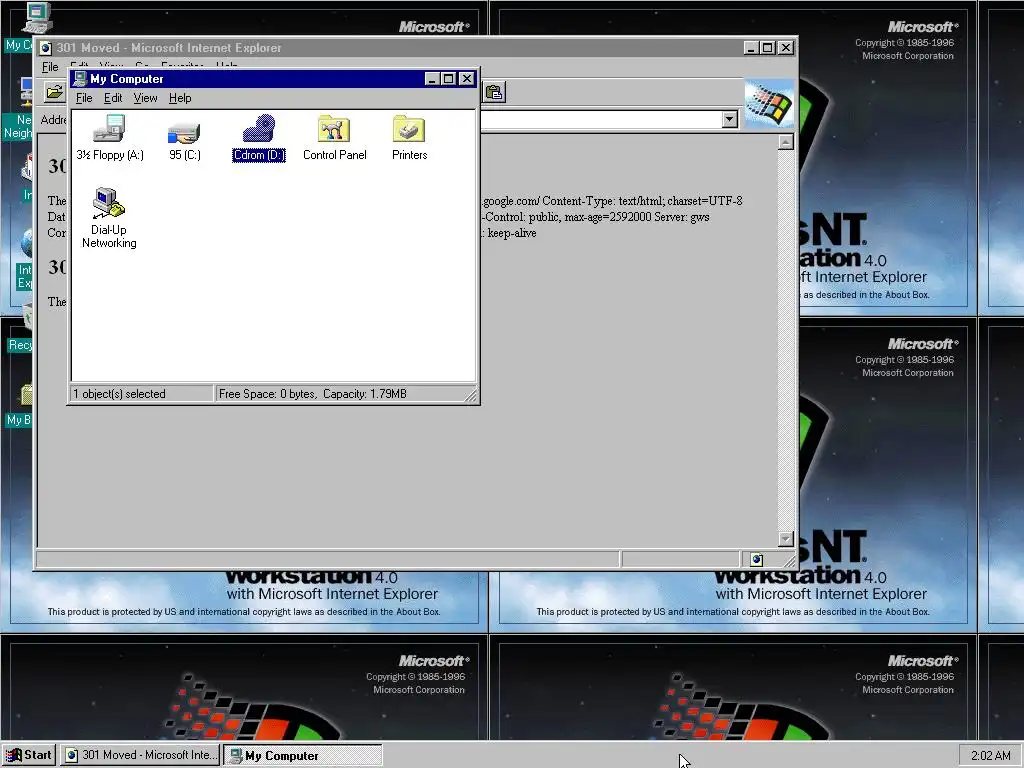Expand the Internet Explorer address bar dropdown
The image size is (1024, 768).
[x=729, y=120]
